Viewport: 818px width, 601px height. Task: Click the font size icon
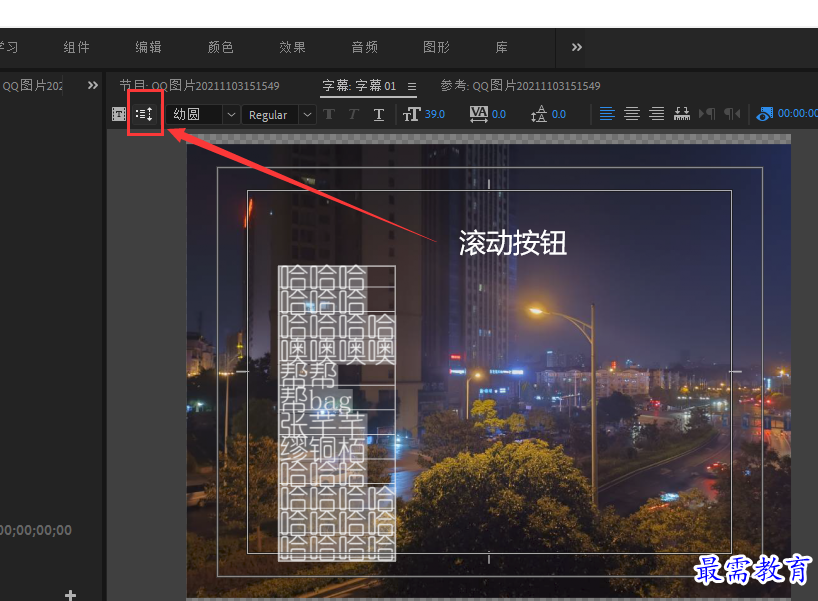point(412,114)
